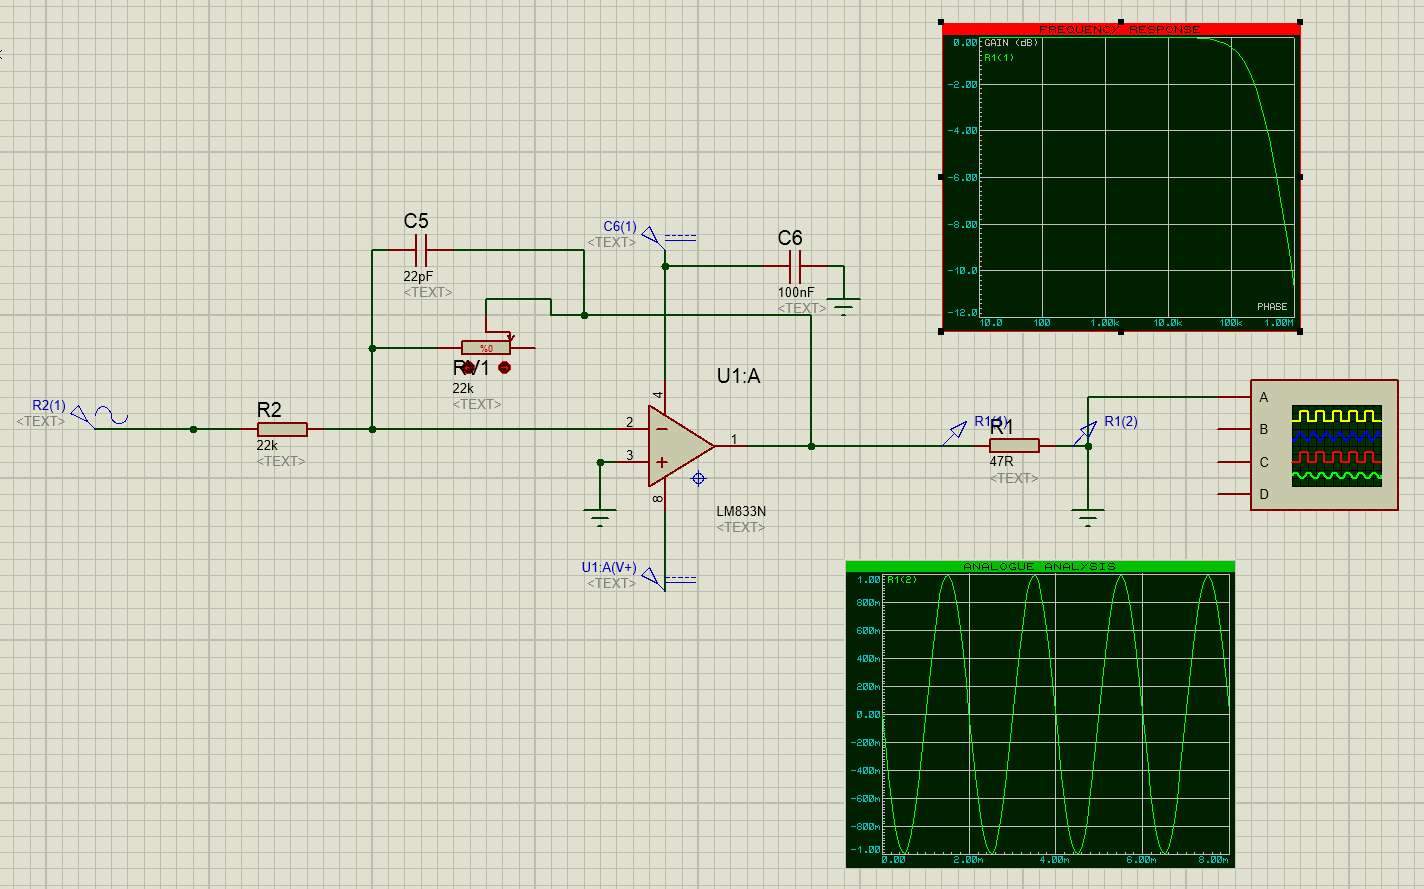Select the C6(1) power probe arrow

(652, 237)
